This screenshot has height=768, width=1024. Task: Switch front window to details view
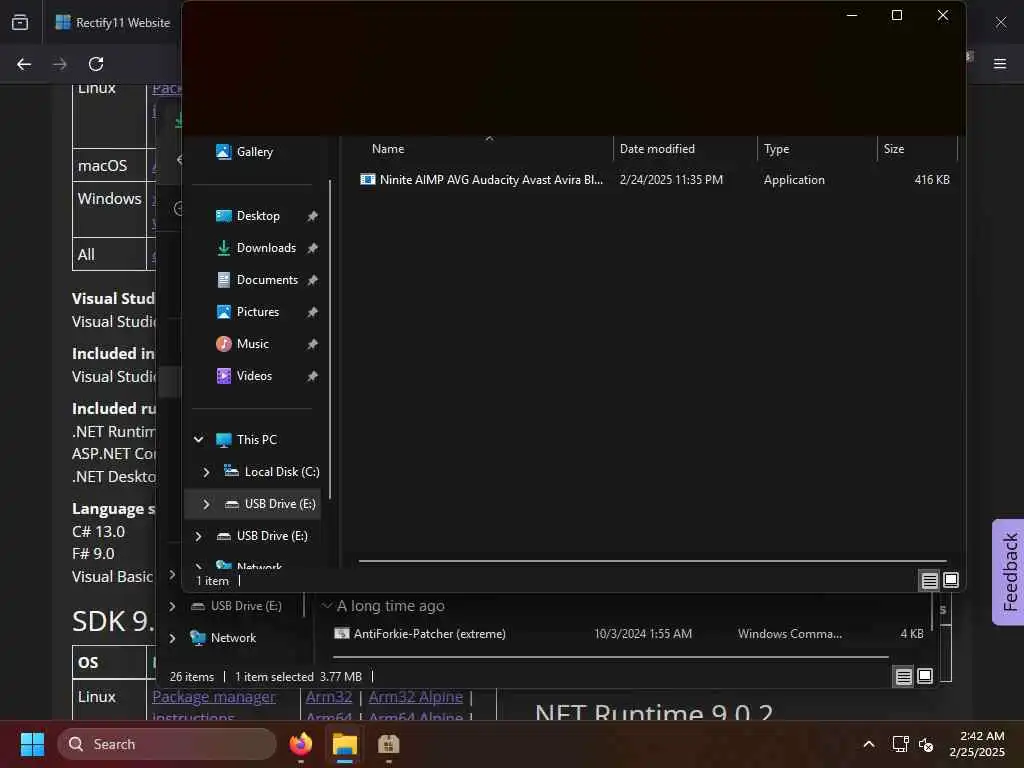pyautogui.click(x=929, y=580)
